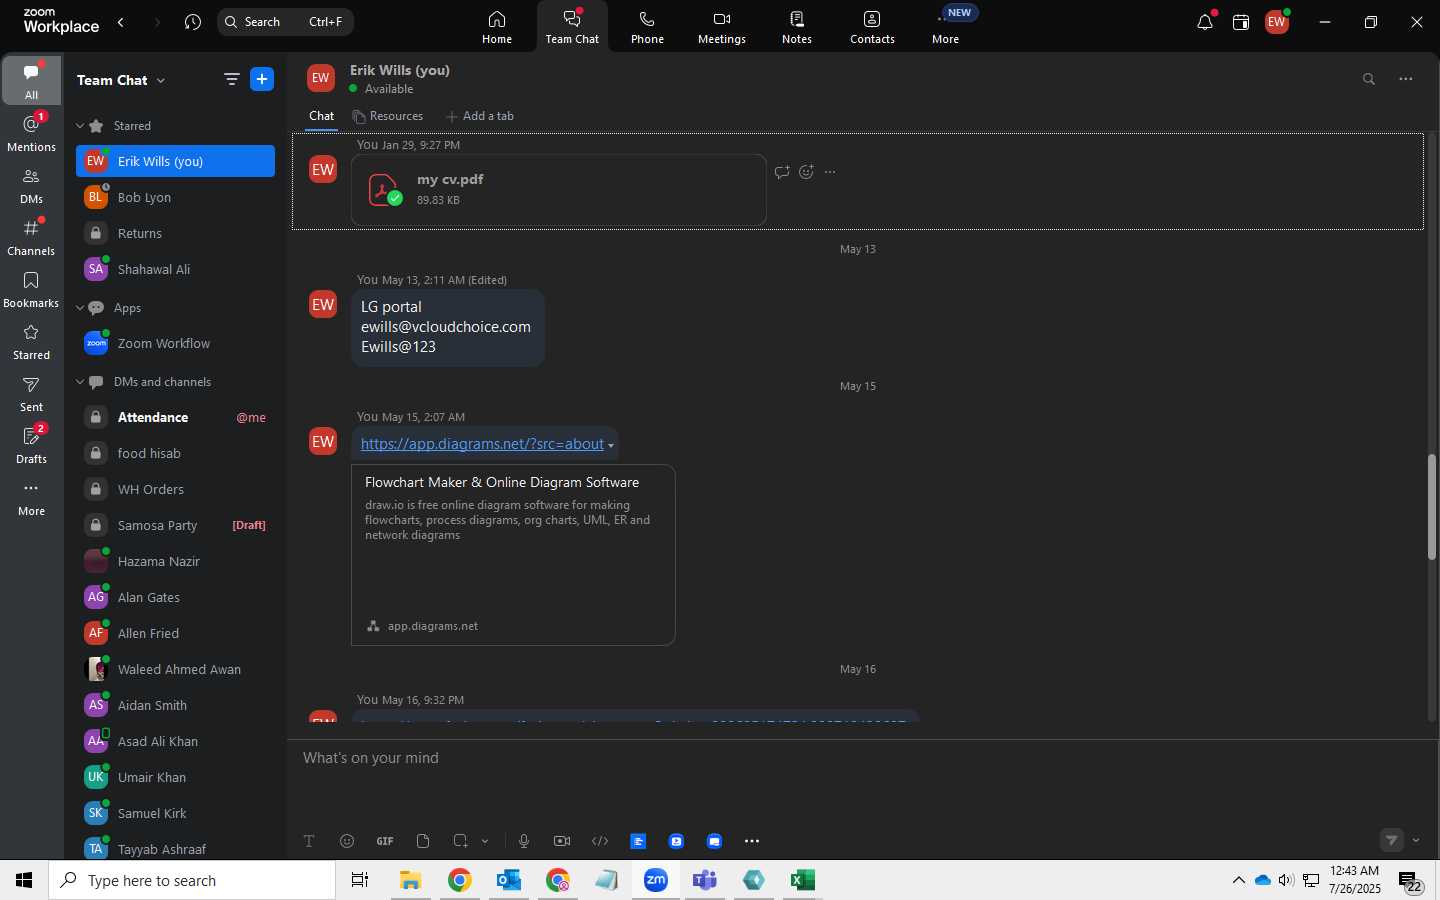This screenshot has width=1440, height=900.
Task: Open the Meetings tab
Action: [722, 27]
